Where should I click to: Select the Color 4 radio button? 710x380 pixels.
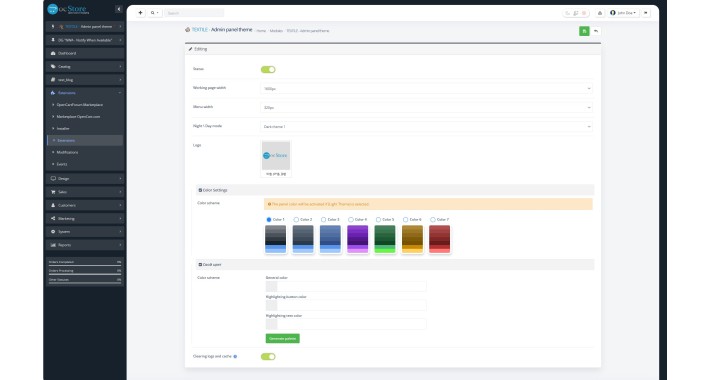pos(350,220)
